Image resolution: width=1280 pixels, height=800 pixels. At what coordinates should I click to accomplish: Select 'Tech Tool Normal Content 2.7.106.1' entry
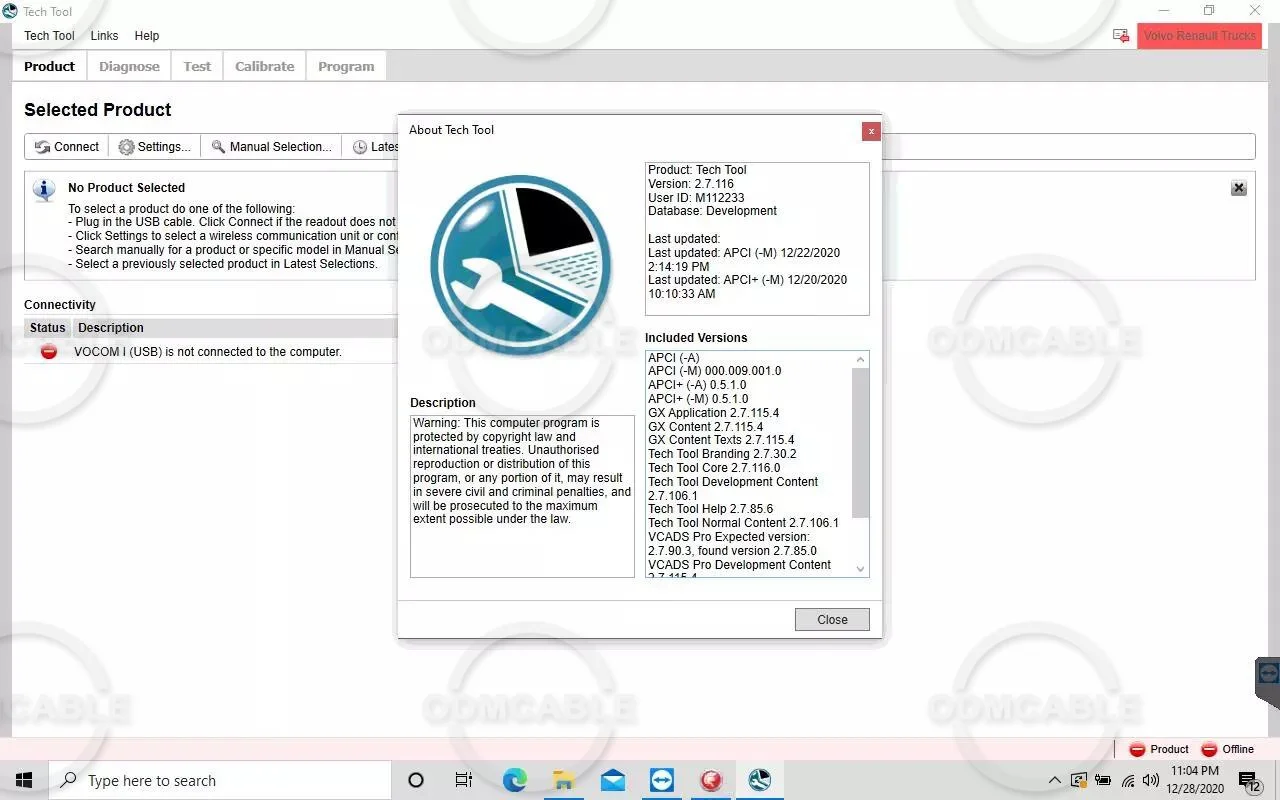pos(743,523)
